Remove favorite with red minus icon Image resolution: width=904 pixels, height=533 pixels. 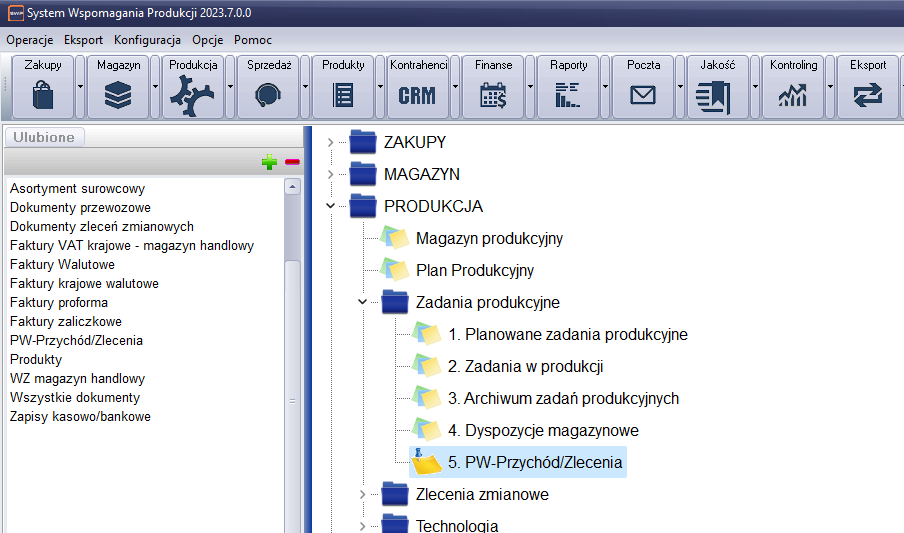tap(292, 162)
